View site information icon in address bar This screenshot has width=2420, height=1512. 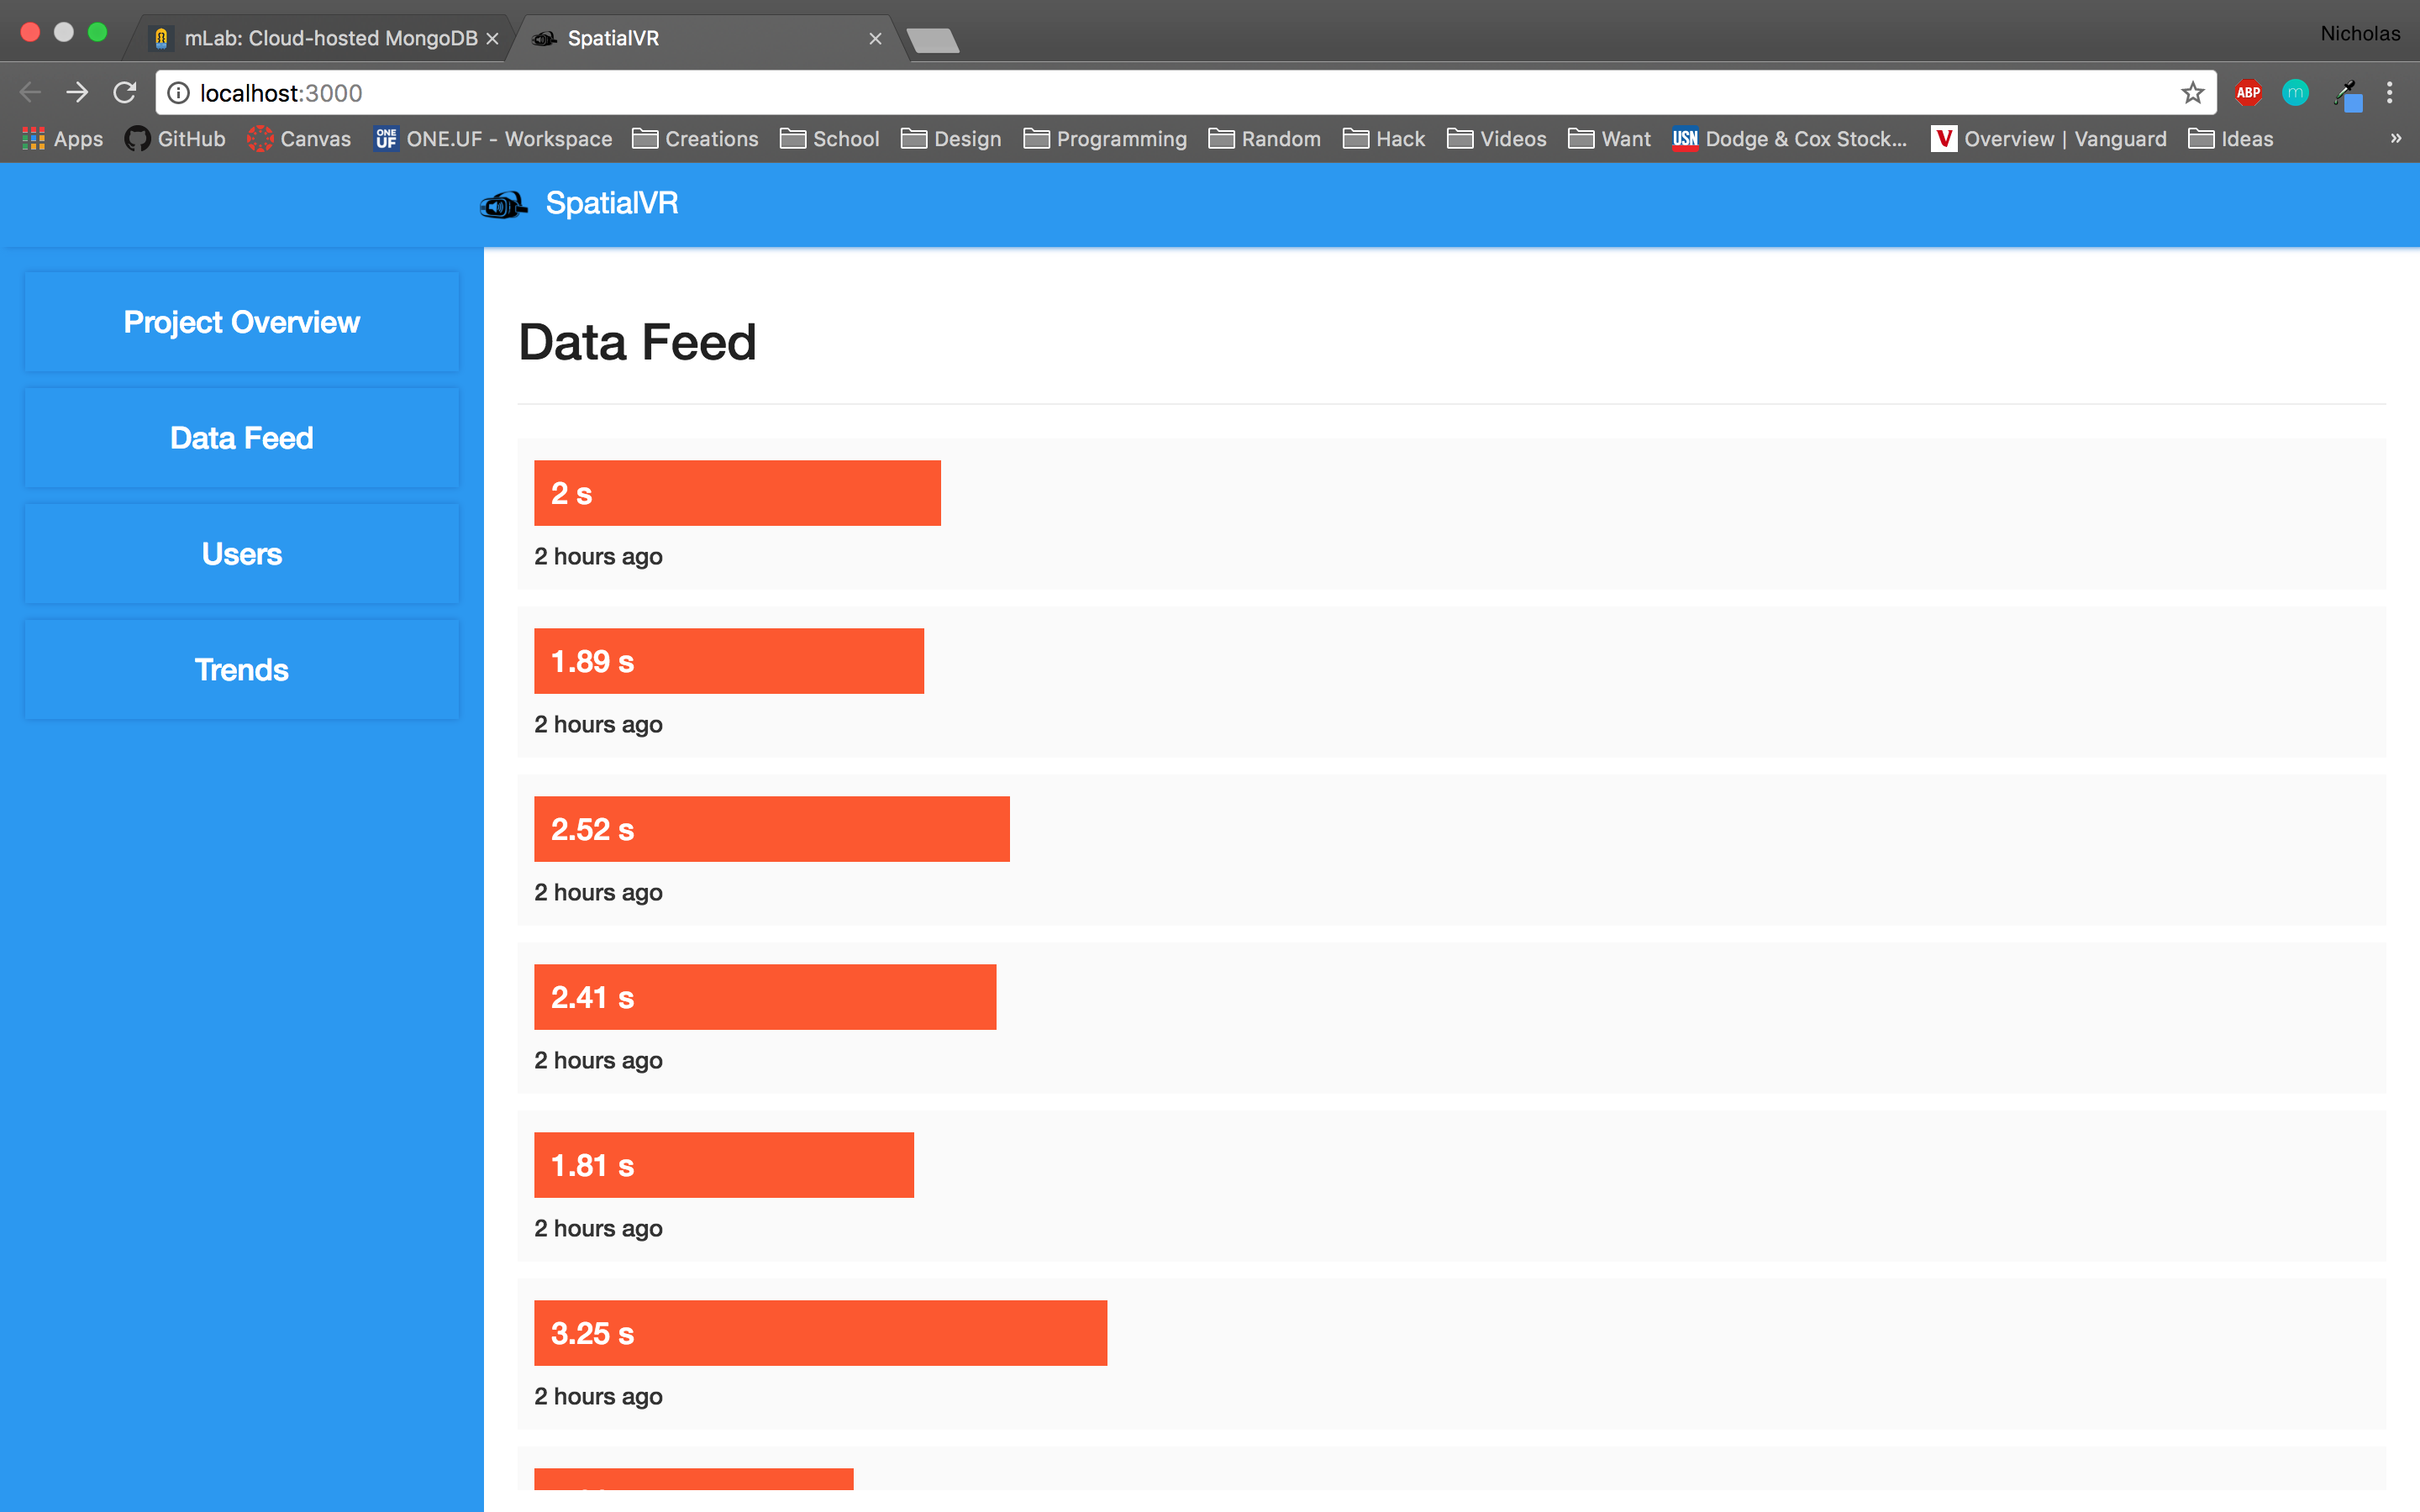point(178,93)
